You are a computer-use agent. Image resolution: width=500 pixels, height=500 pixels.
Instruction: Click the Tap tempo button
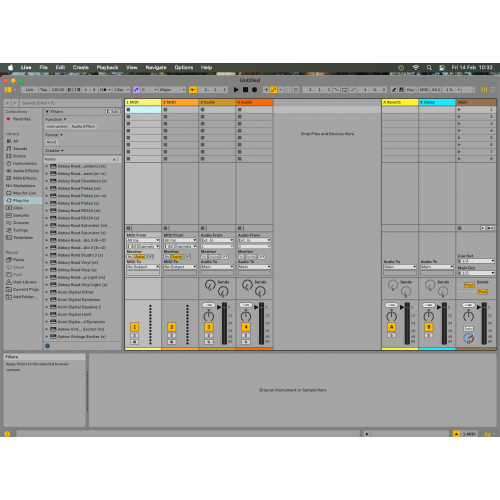[44, 90]
